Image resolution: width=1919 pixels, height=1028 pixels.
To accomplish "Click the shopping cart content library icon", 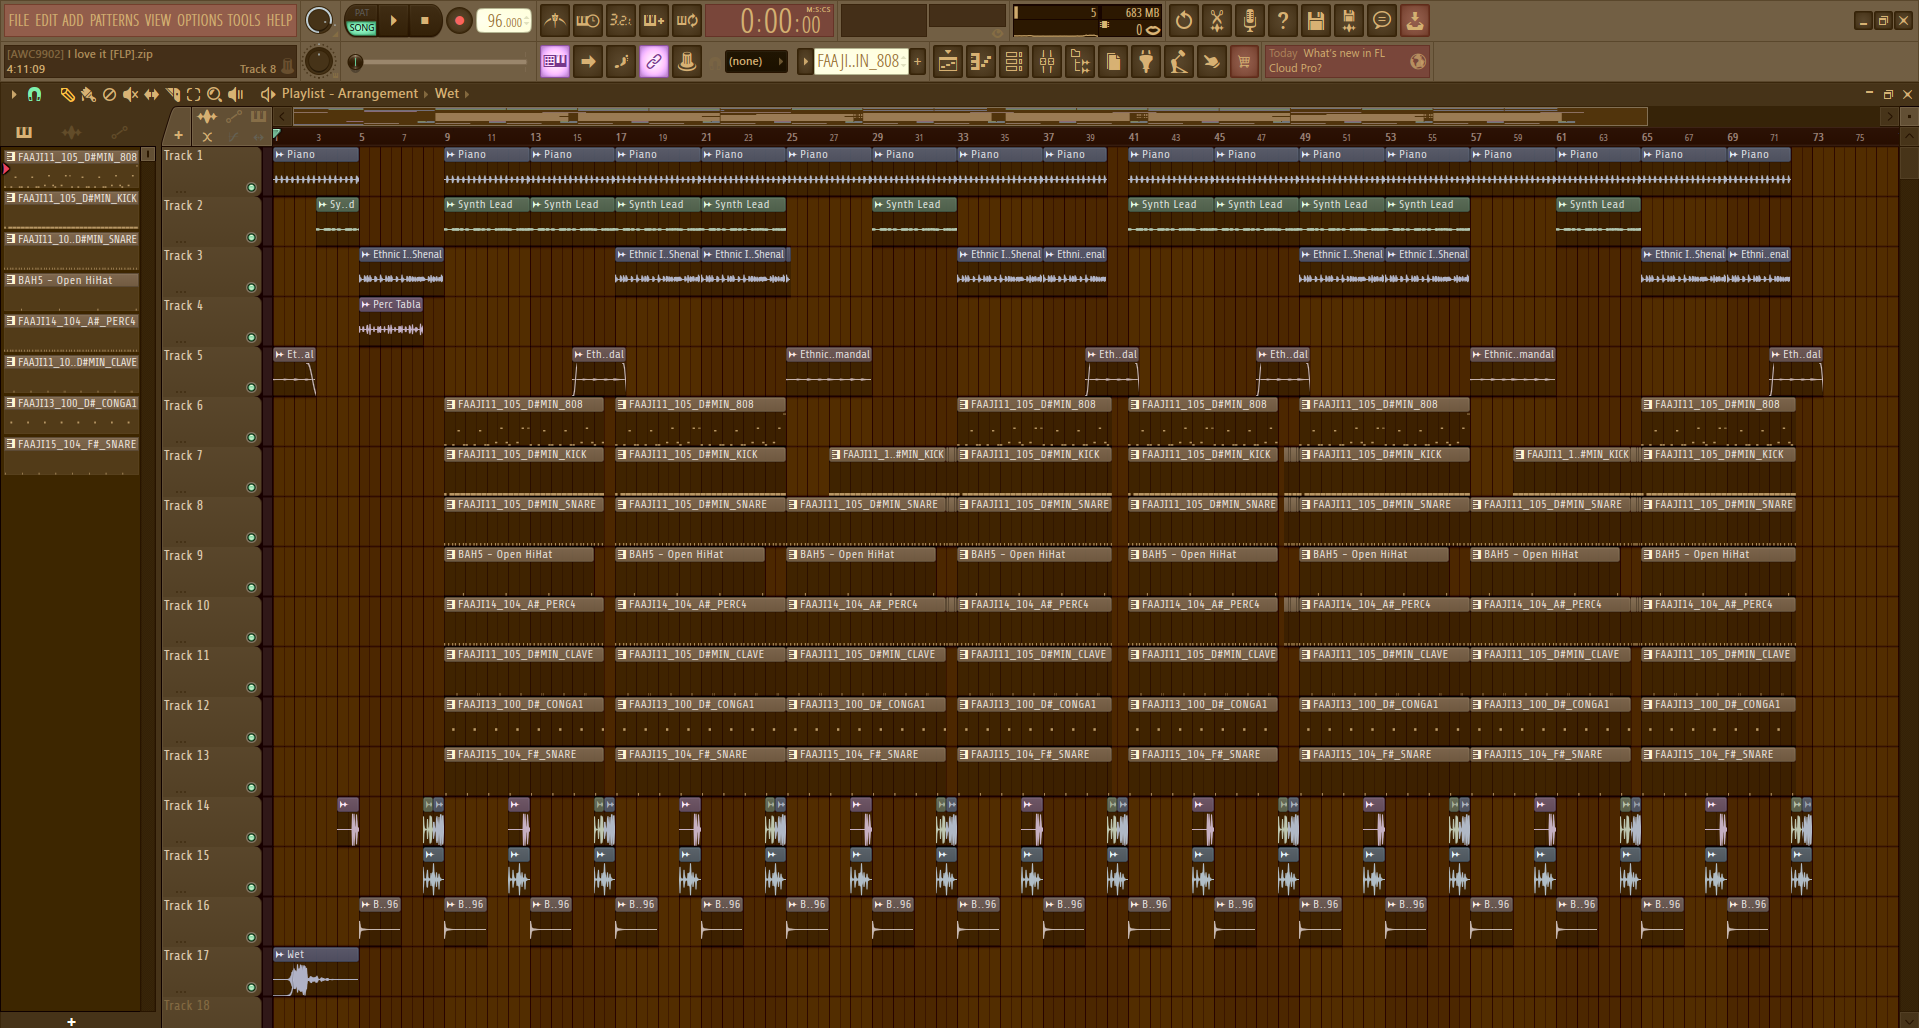I will 1244,62.
